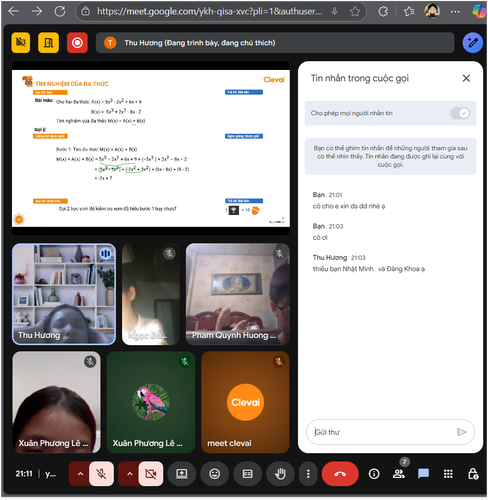Open browser settings three-dot menu
Image resolution: width=488 pixels, height=500 pixels.
455,12
